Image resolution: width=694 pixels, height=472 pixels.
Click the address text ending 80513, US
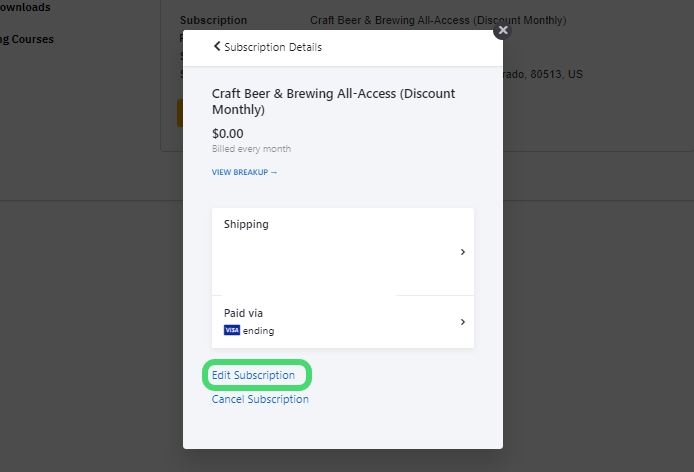tap(543, 74)
